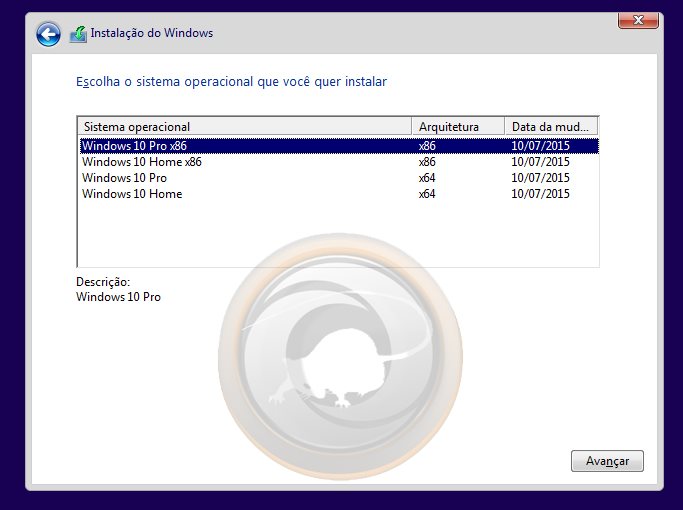
Task: Click x64 cell in the Windows 10 Pro row
Action: tap(427, 178)
